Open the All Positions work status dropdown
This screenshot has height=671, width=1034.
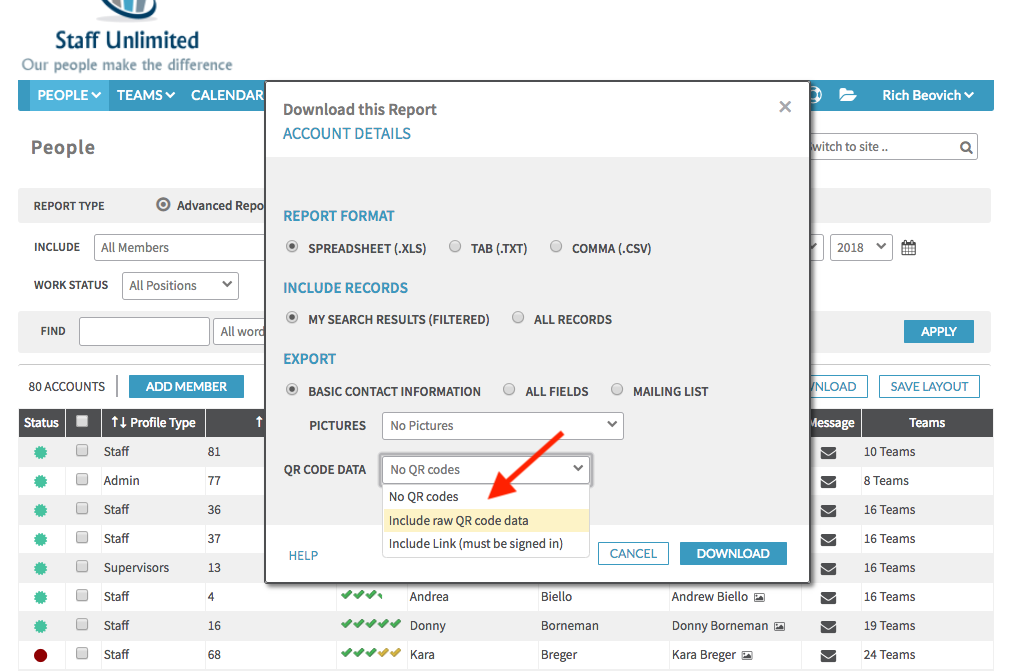coord(180,285)
